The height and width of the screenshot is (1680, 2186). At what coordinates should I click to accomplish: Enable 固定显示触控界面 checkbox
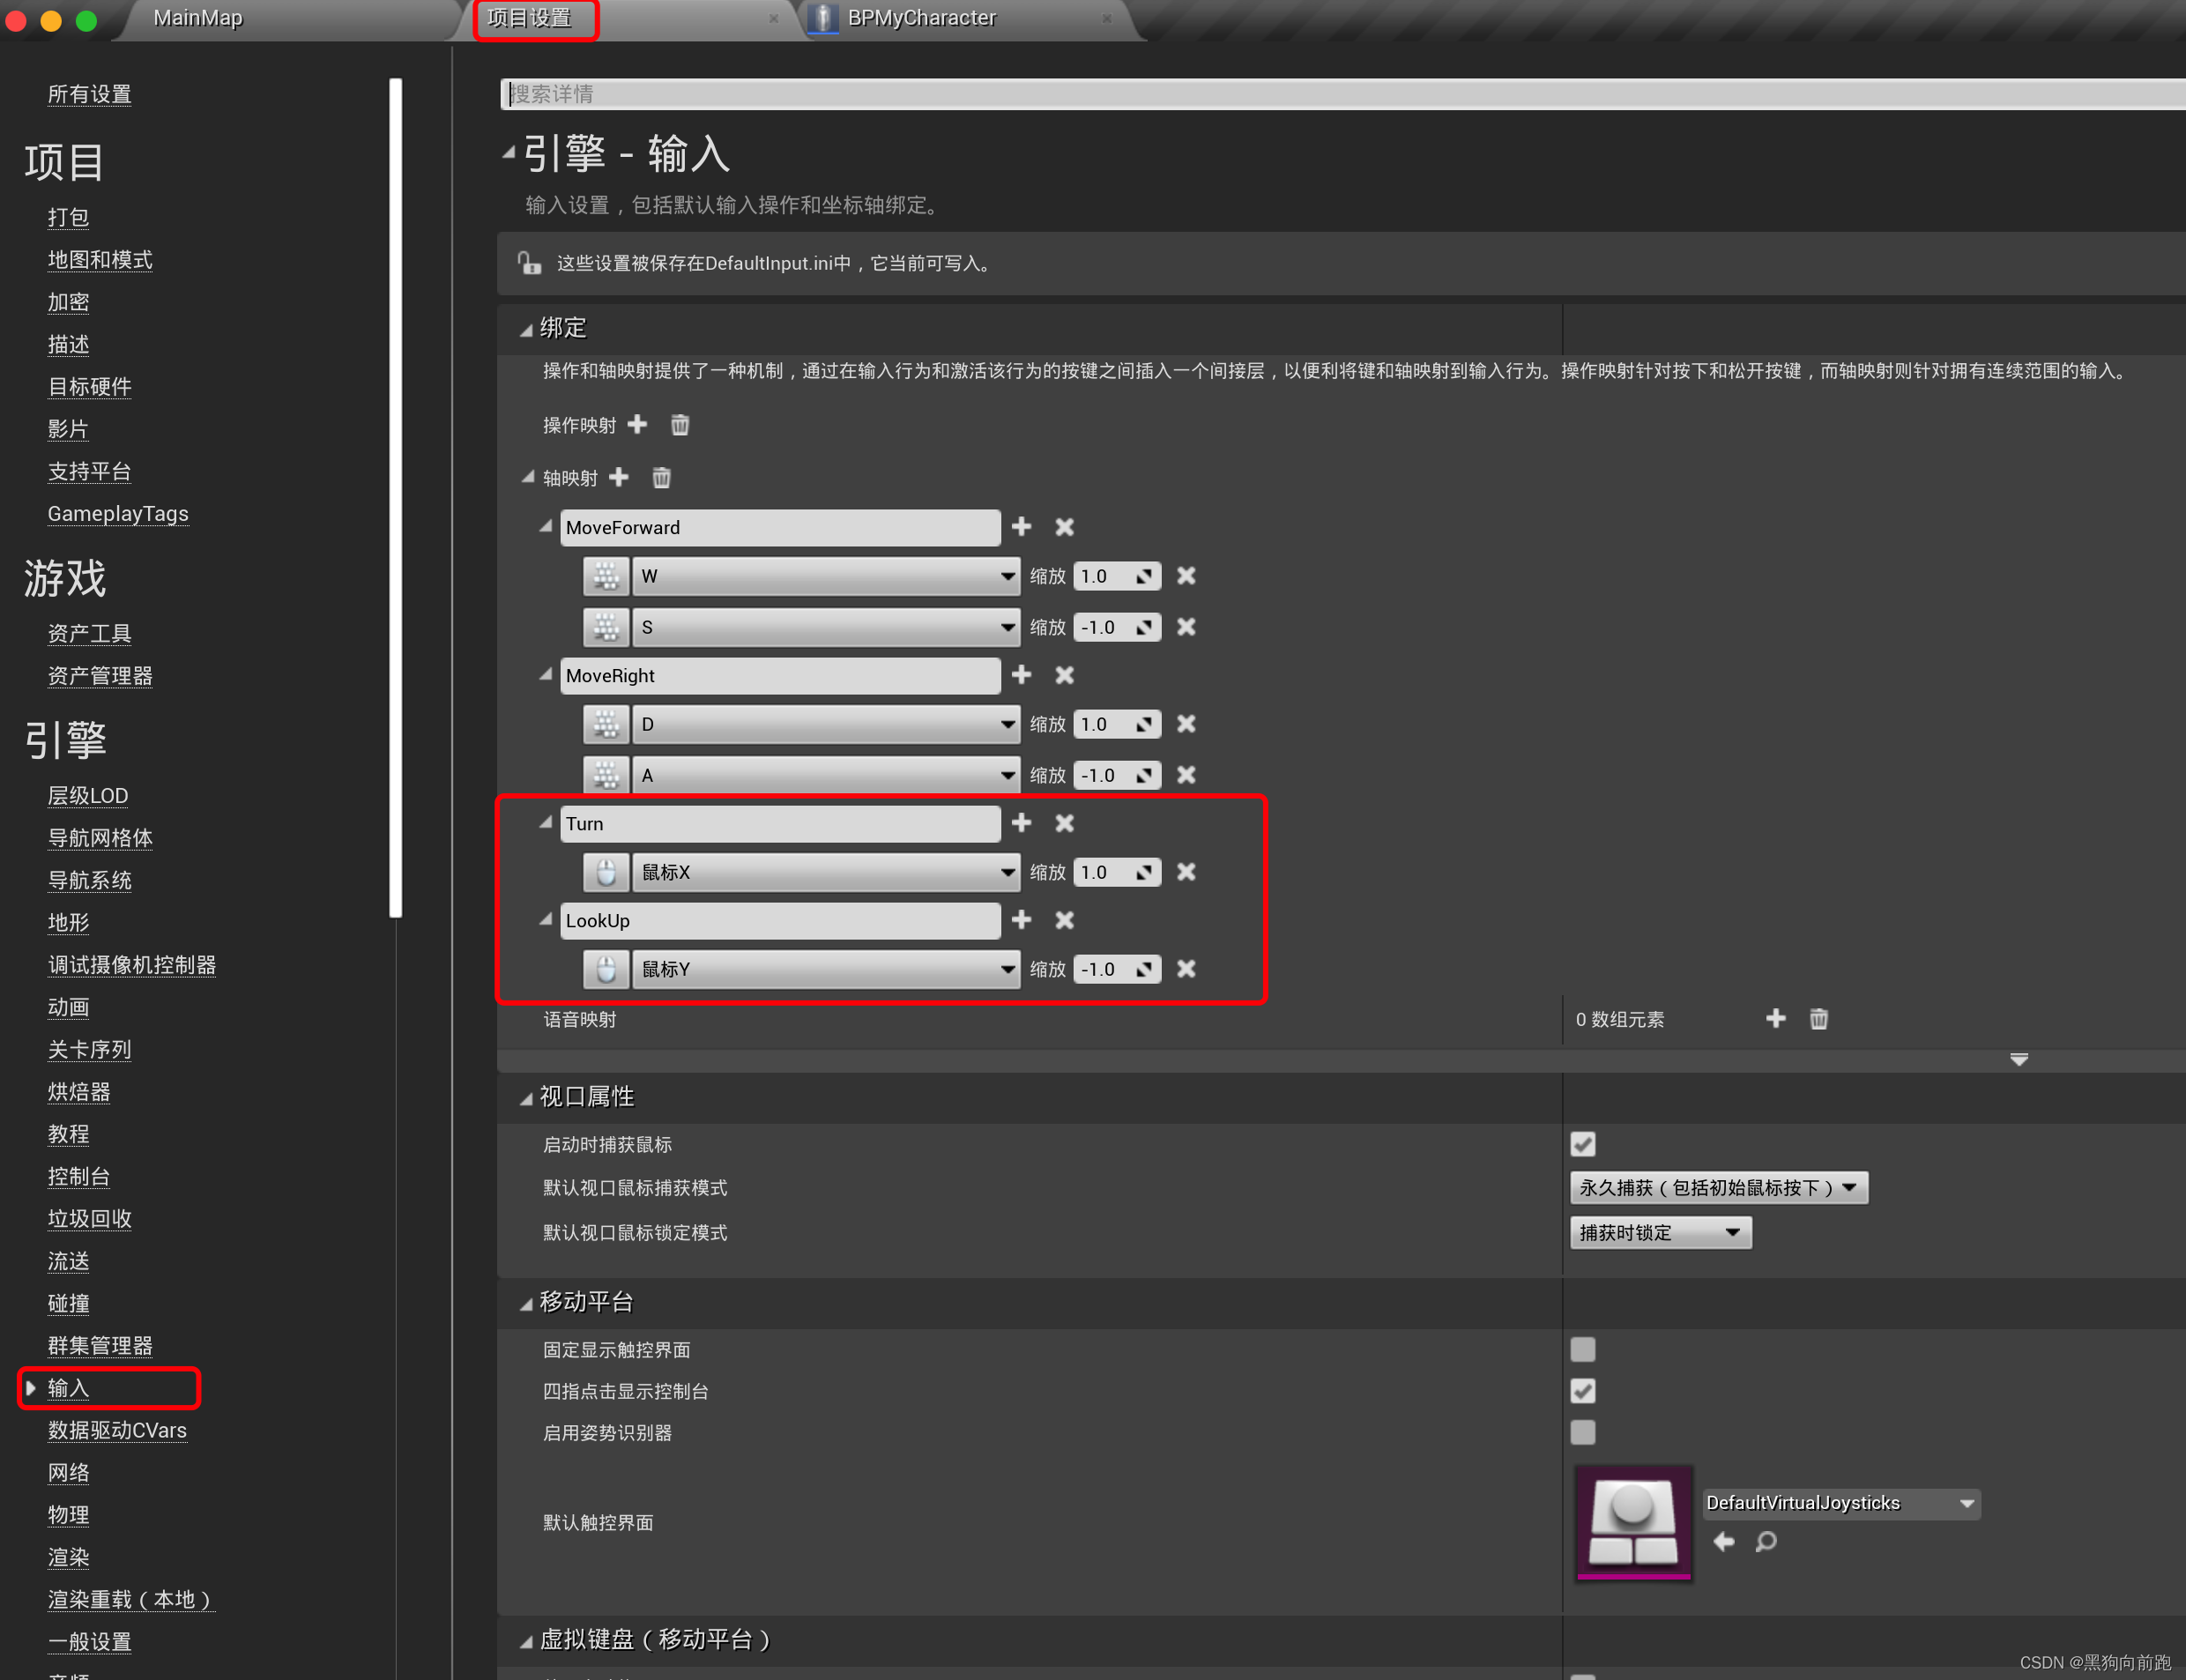[1583, 1349]
